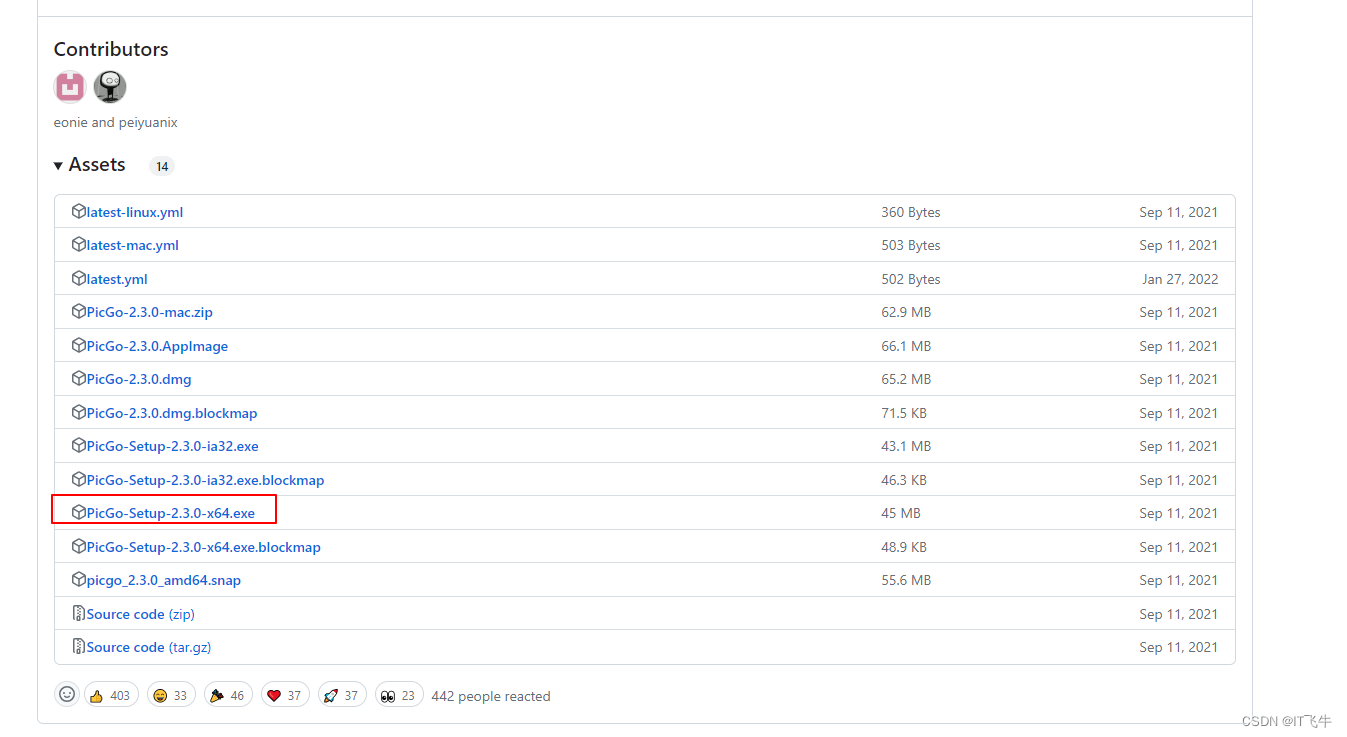Download Source code (zip)
The height and width of the screenshot is (737, 1347).
tap(140, 614)
